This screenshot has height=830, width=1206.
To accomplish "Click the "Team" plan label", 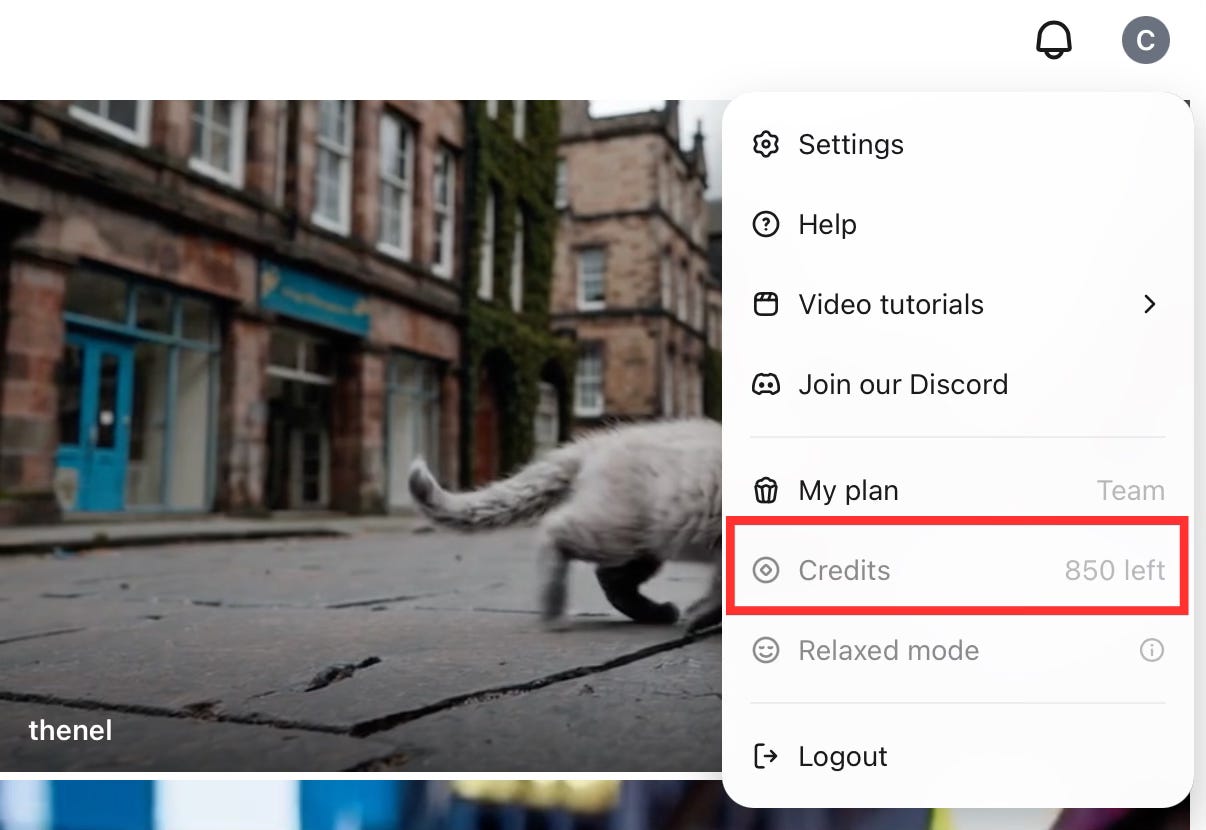I will coord(1131,490).
